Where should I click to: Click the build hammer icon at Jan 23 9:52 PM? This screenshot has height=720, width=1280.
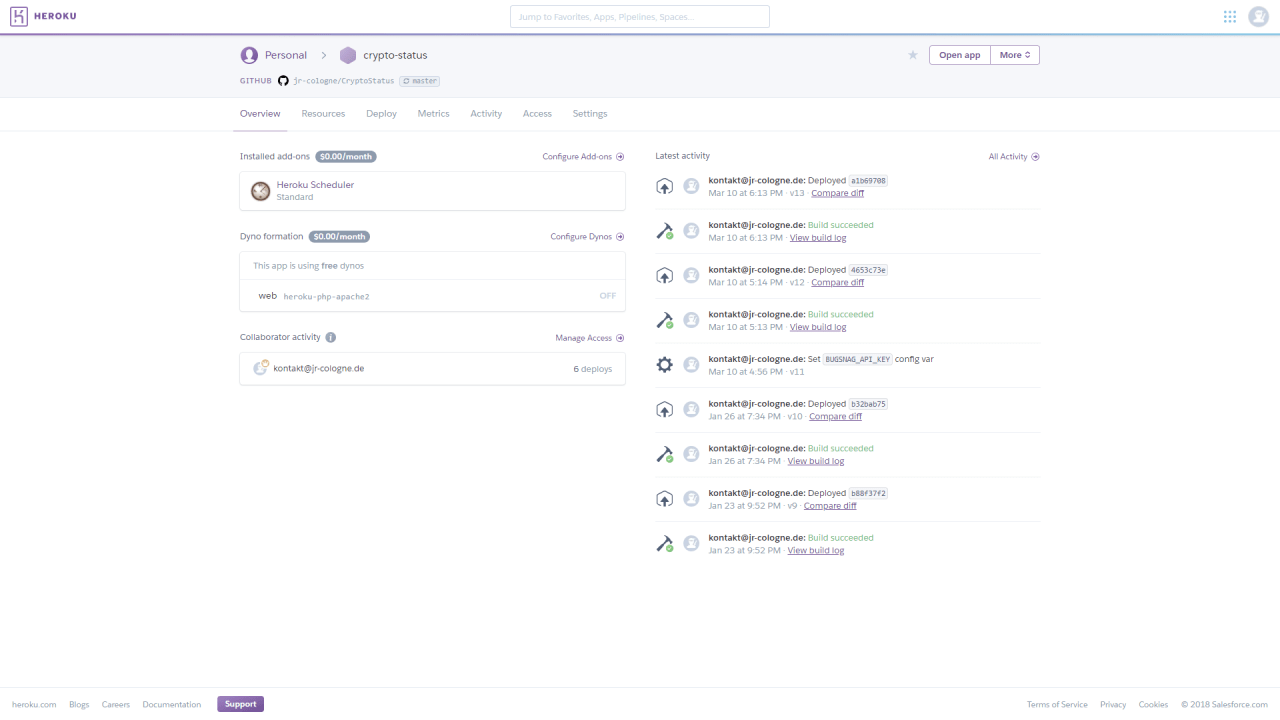[665, 543]
